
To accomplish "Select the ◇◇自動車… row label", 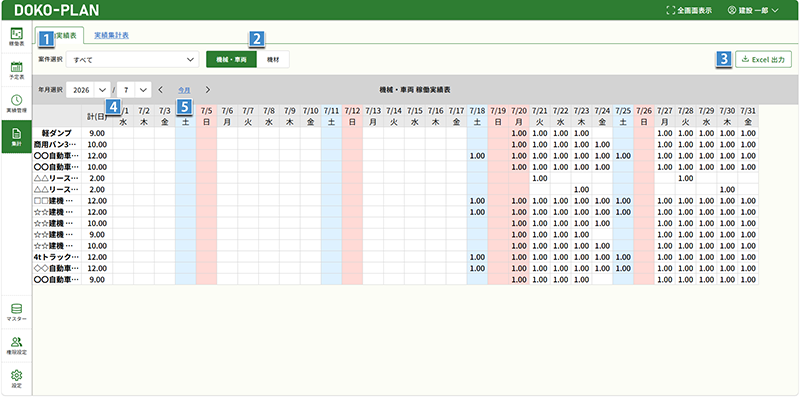I will (x=57, y=268).
